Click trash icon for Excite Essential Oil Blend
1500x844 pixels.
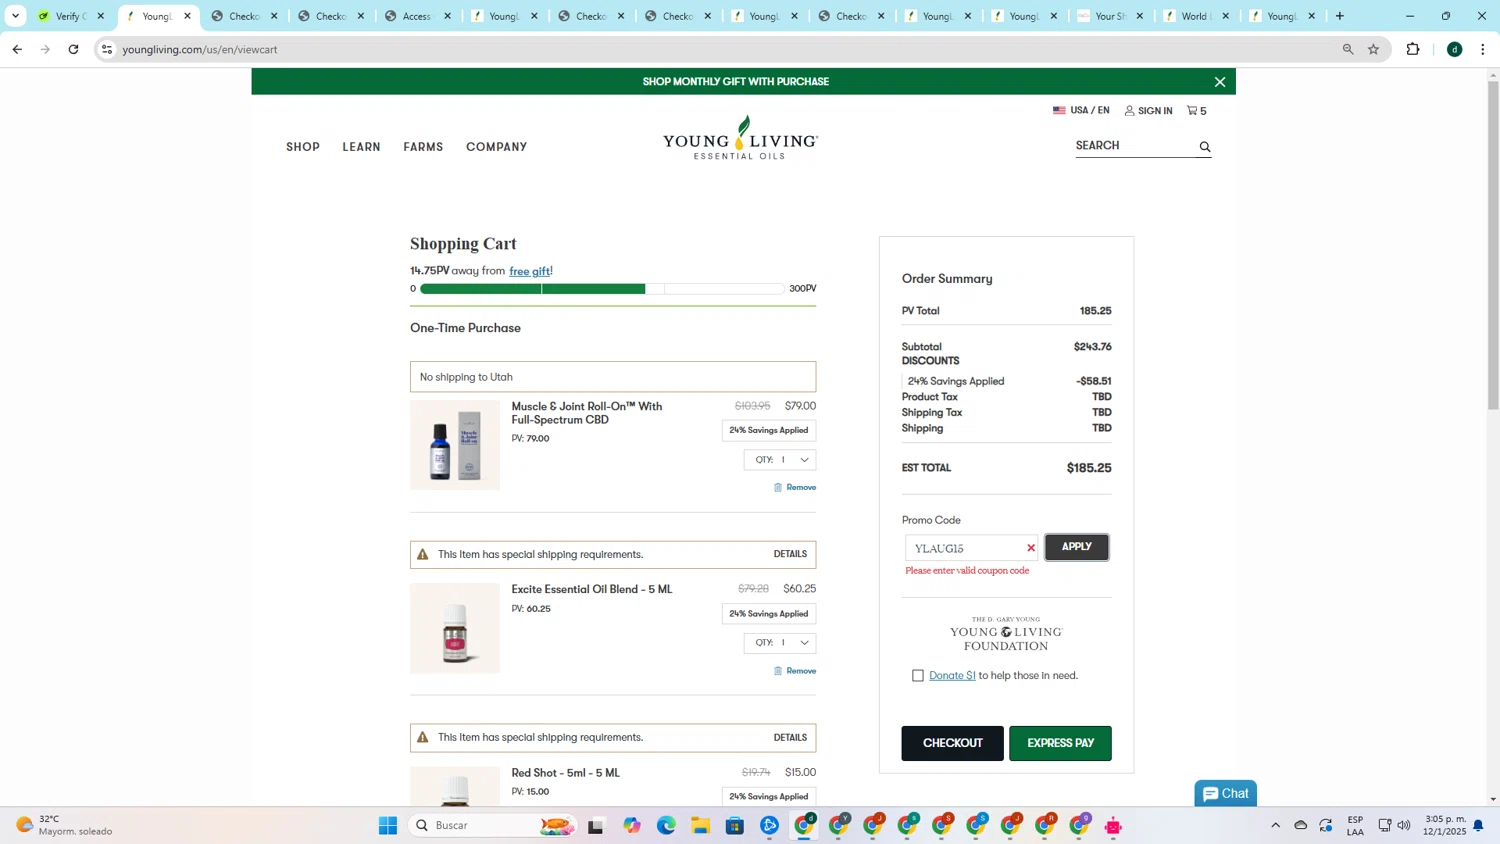[x=778, y=671]
